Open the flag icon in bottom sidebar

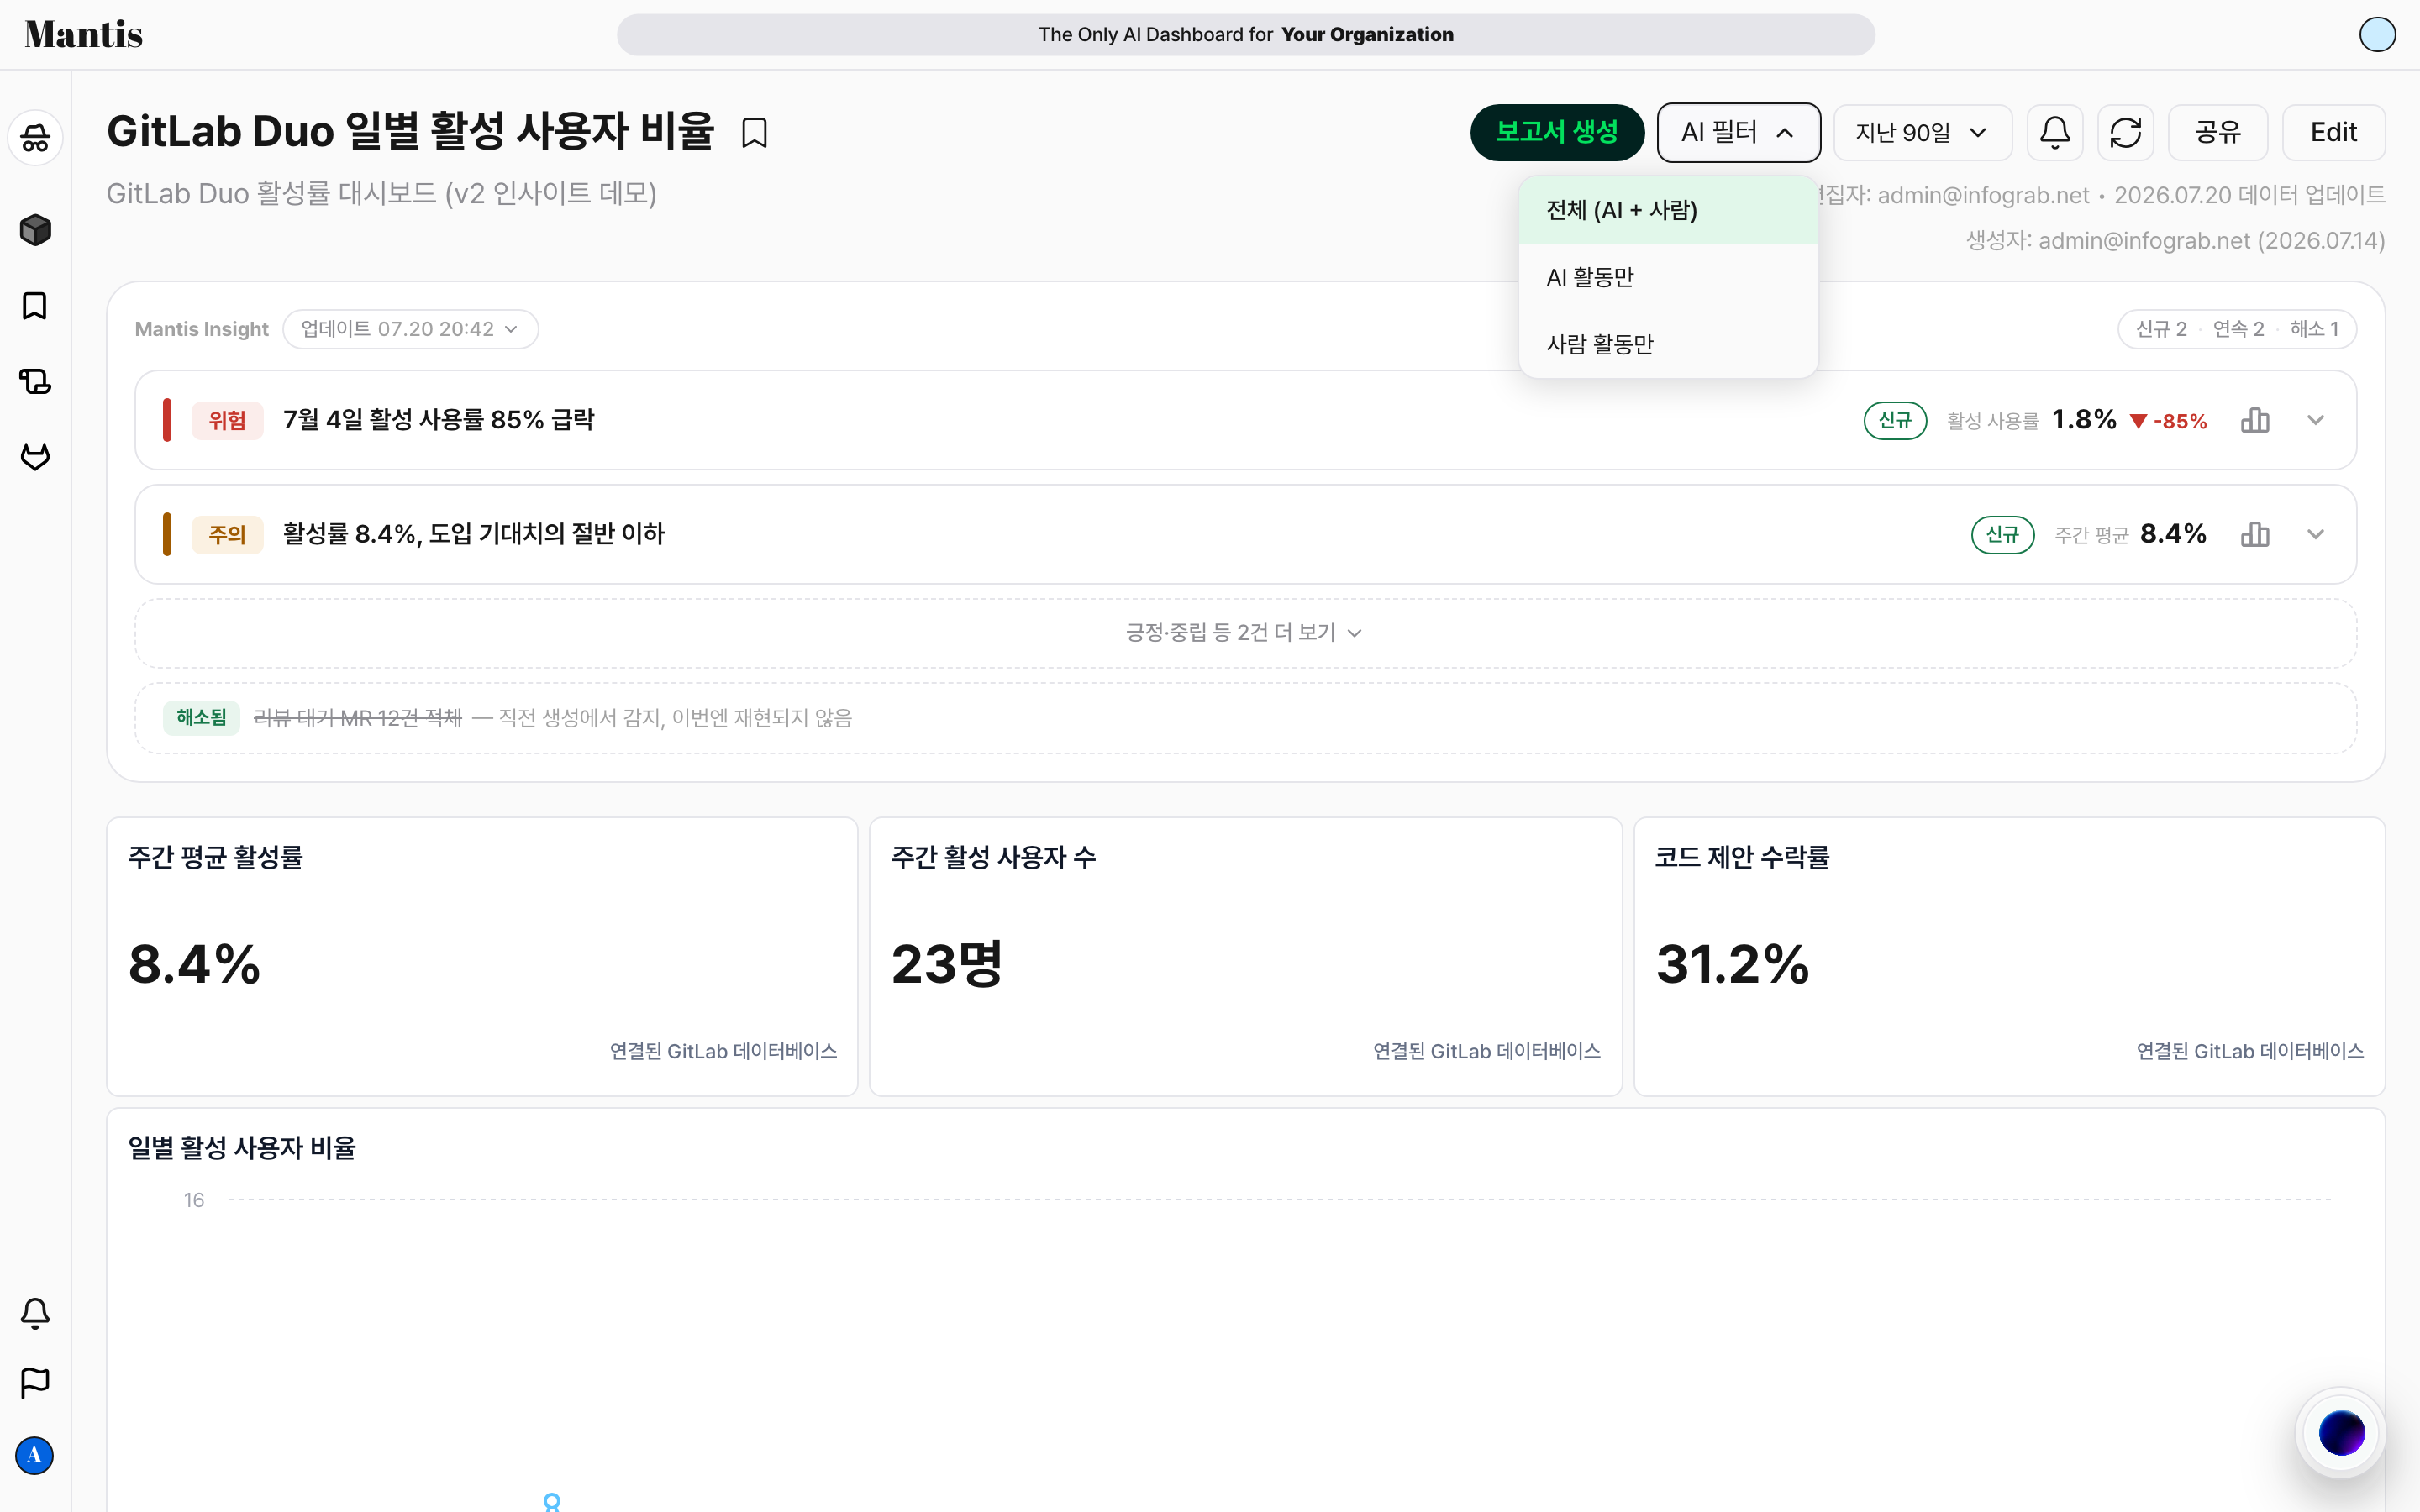tap(35, 1383)
